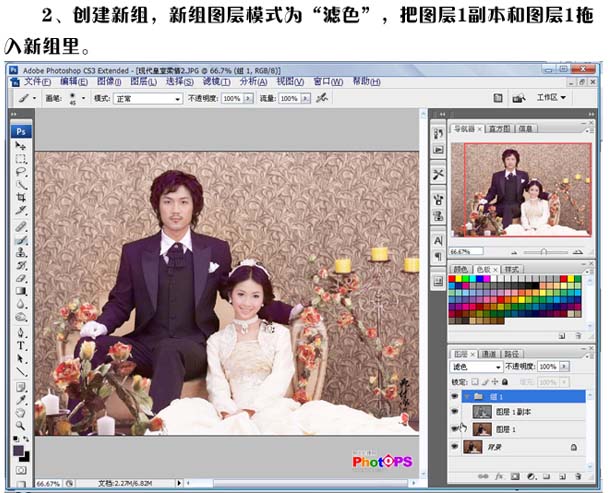Select the Lasso tool
This screenshot has height=493, width=611.
click(x=21, y=171)
